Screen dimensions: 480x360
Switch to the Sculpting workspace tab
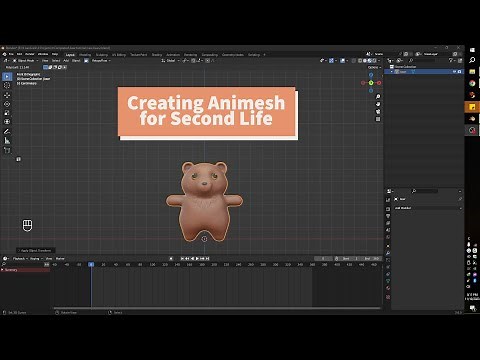pos(102,55)
